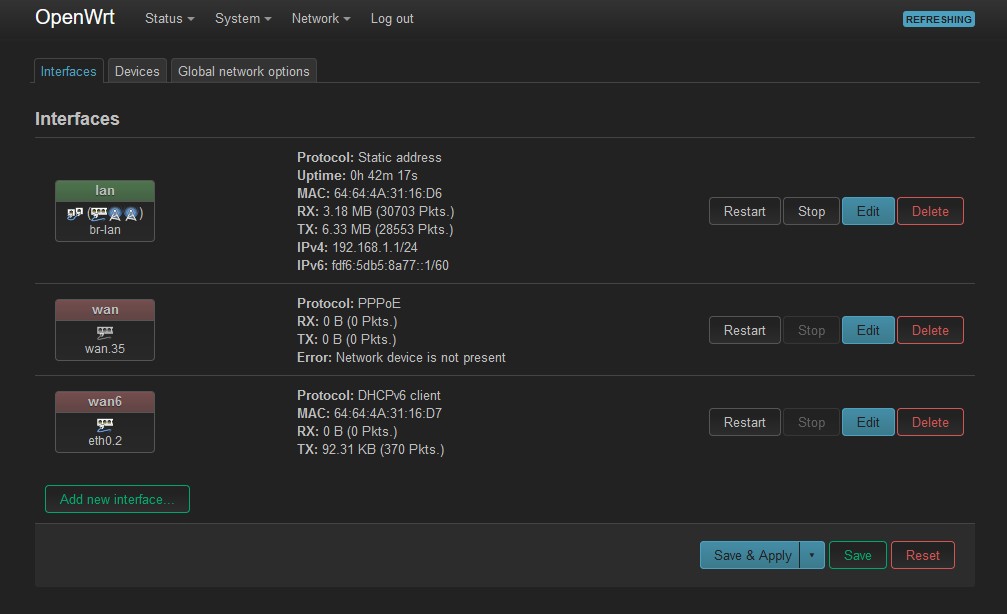Click the disabled Stop button for wan

coord(811,330)
